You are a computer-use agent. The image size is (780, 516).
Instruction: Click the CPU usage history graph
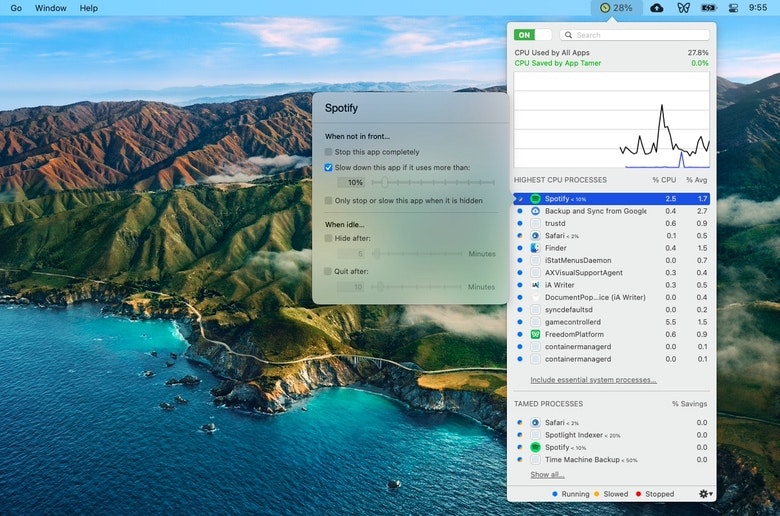pos(612,120)
